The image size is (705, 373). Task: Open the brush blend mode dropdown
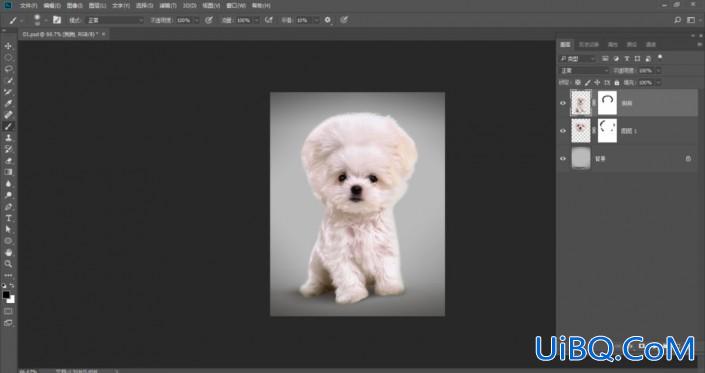(x=115, y=20)
